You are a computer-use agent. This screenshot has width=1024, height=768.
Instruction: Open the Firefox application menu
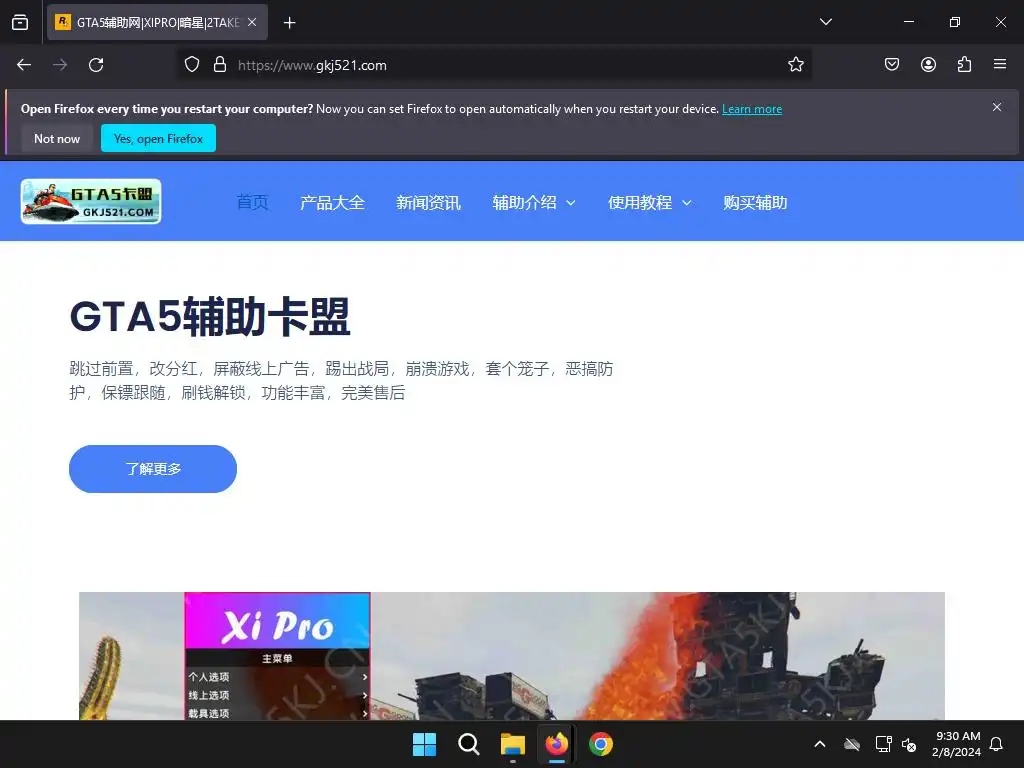coord(1000,65)
